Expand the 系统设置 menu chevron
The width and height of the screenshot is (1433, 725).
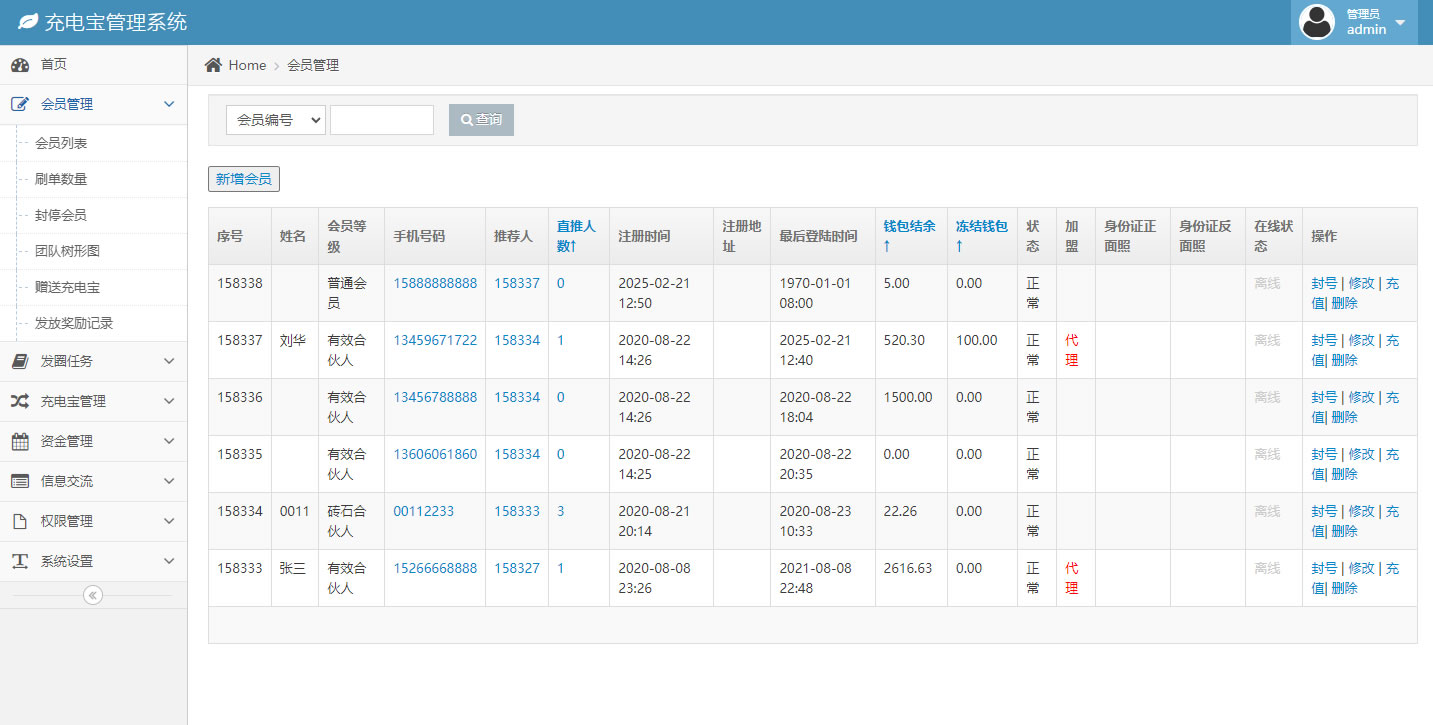coord(168,561)
